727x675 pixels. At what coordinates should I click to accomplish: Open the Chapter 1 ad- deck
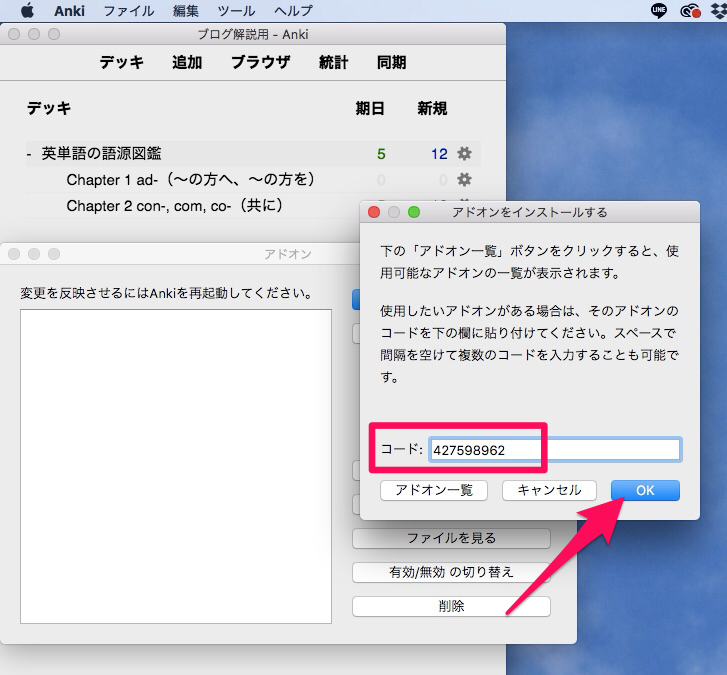click(191, 179)
